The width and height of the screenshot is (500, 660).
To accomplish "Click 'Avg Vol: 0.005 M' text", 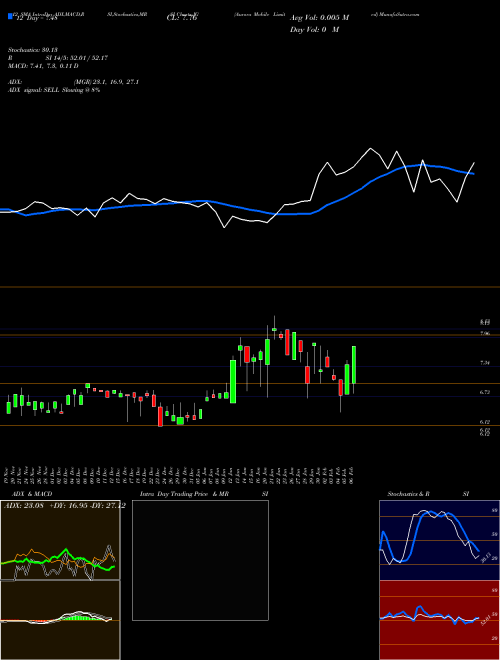I will [x=319, y=18].
